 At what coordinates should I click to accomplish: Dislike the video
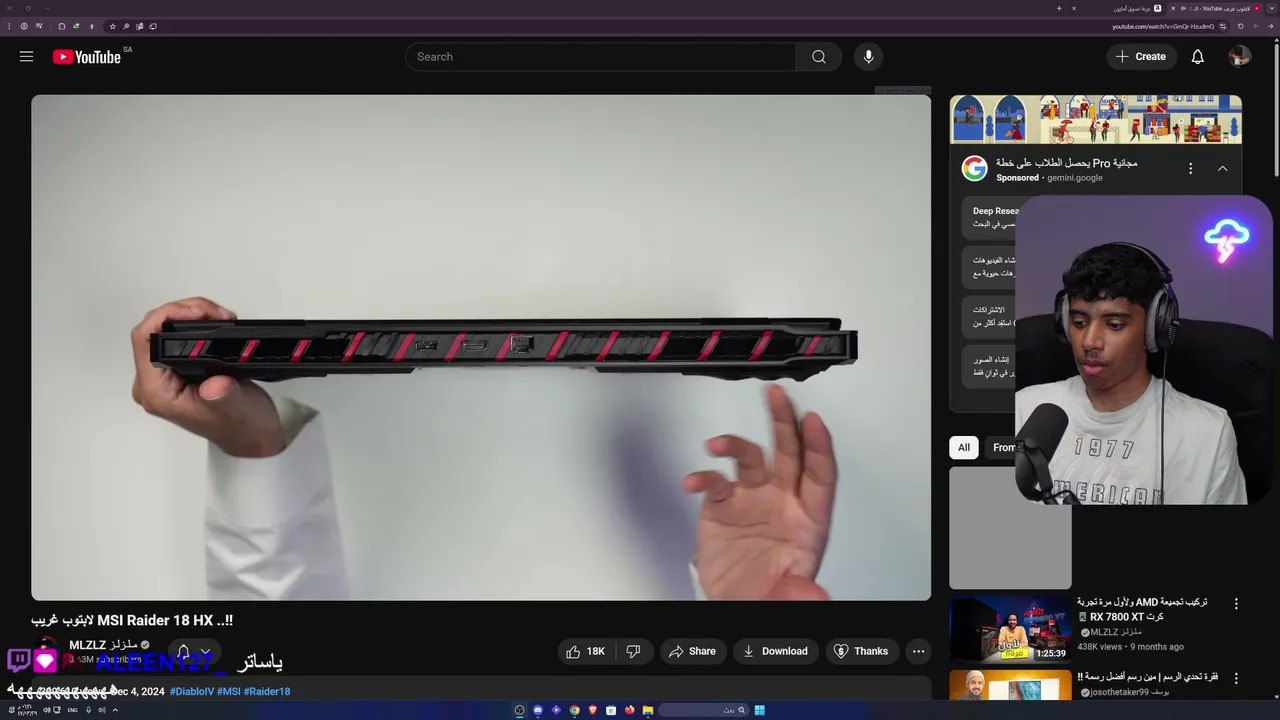pyautogui.click(x=633, y=651)
